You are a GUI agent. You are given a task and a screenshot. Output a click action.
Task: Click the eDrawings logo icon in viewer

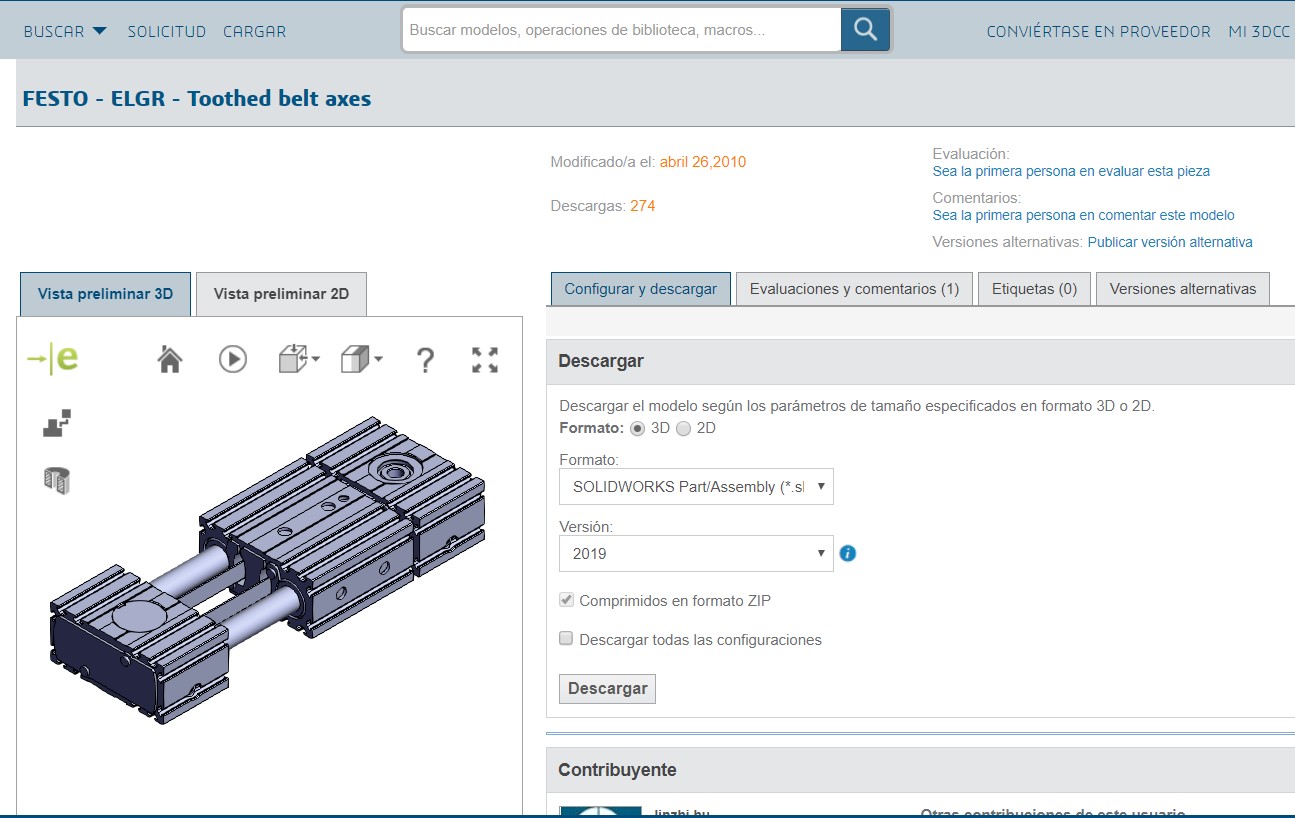[52, 359]
